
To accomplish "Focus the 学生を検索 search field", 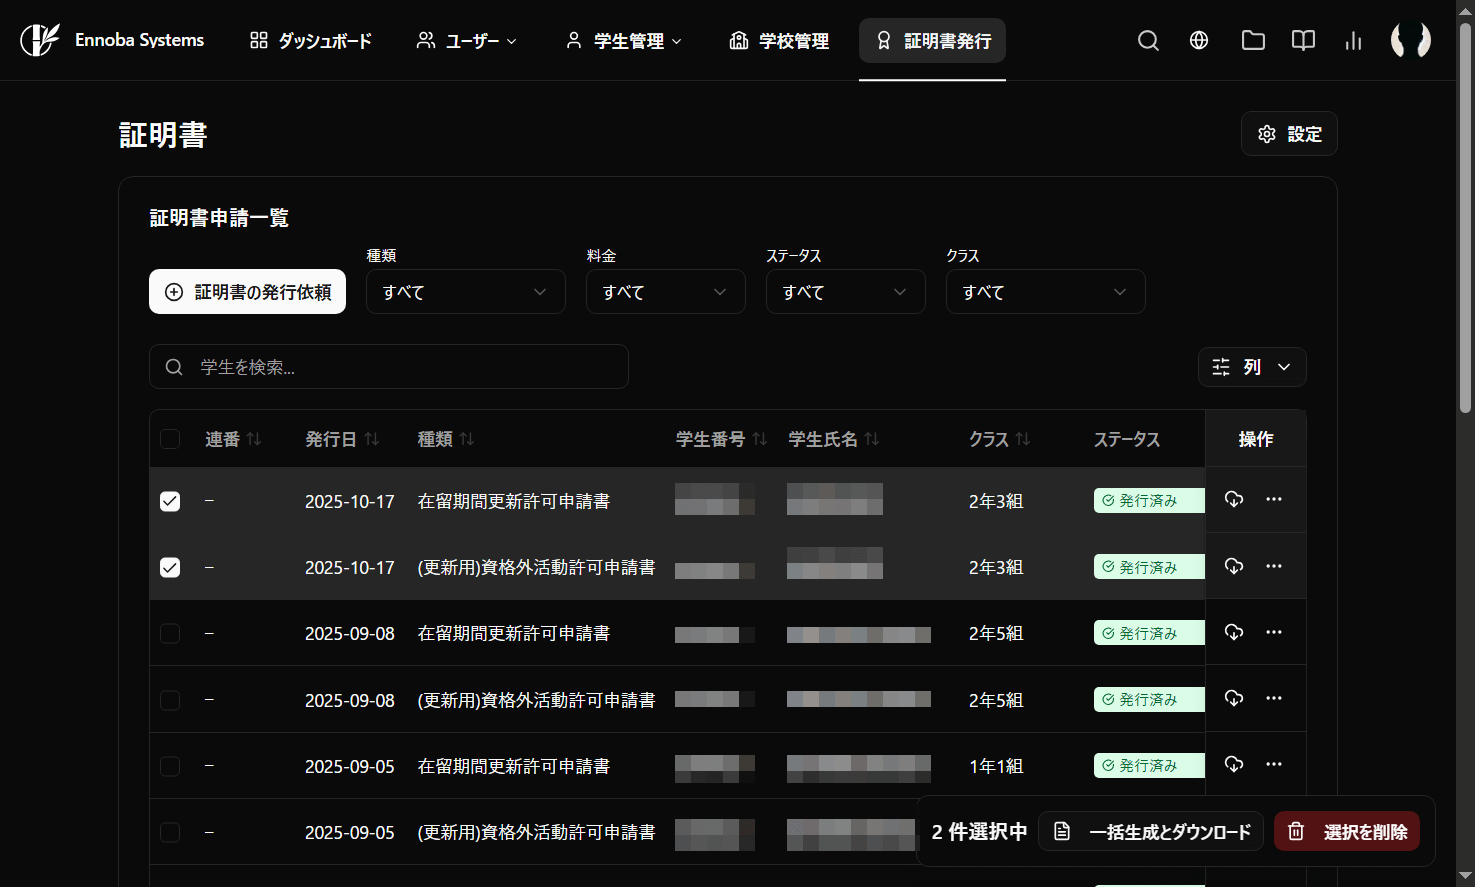I will click(x=389, y=367).
